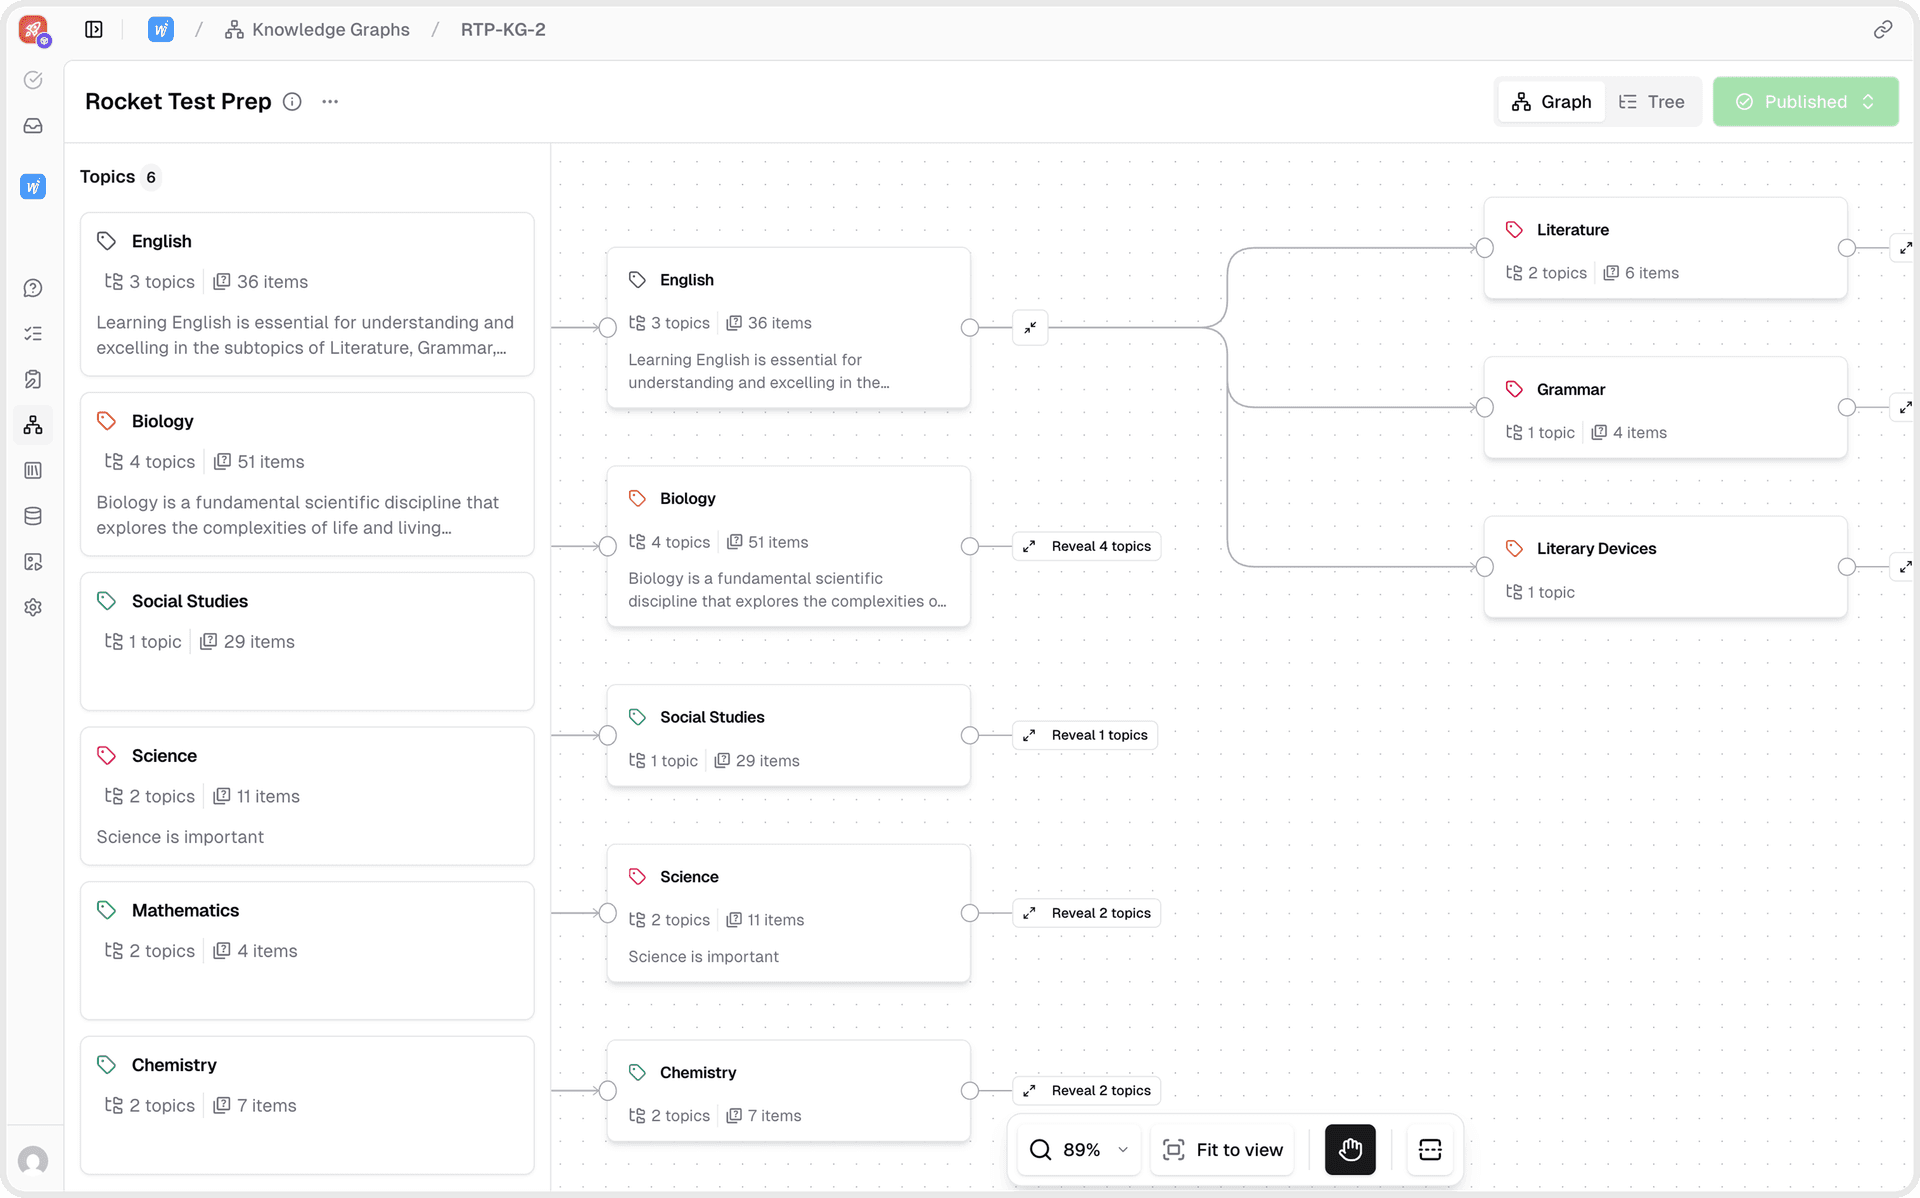Select Social Studies card in Topics list
This screenshot has height=1198, width=1920.
coord(307,640)
